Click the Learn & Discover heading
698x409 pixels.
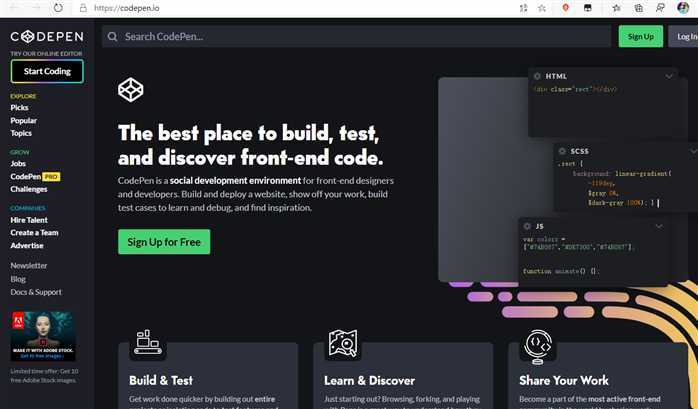coord(369,381)
